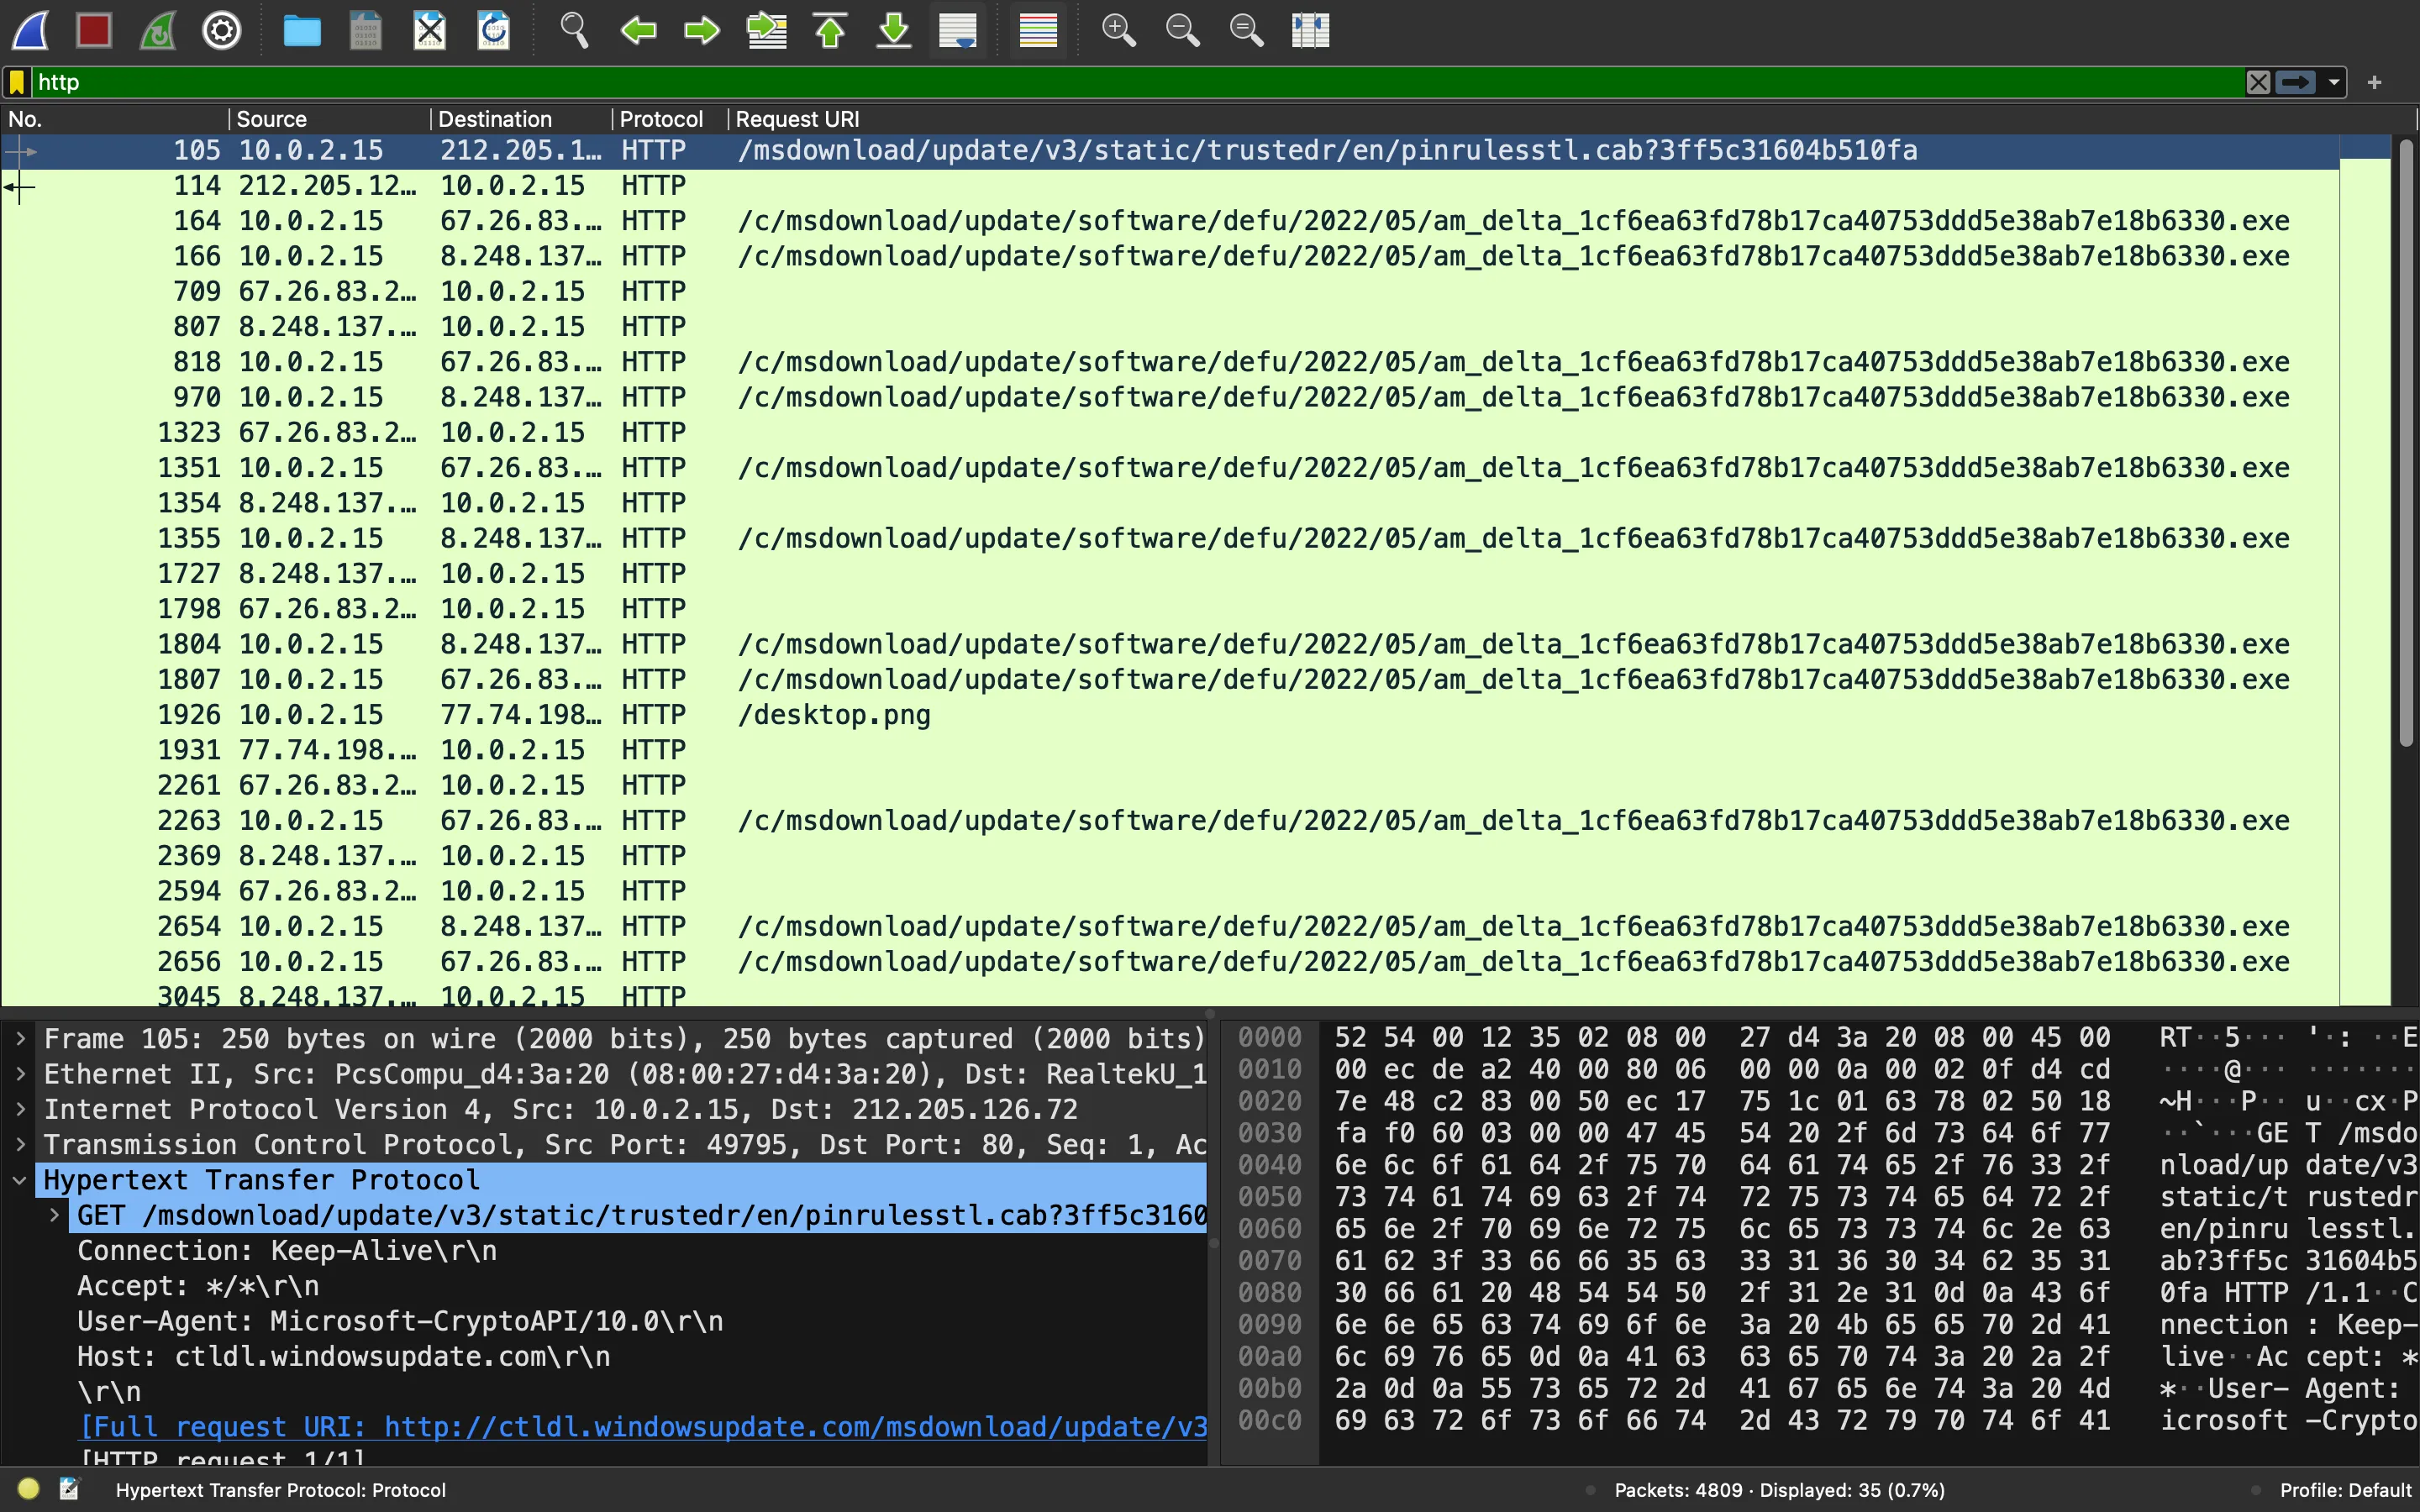This screenshot has height=1512, width=2420.
Task: Collapse Hypertext Transfer Protocol section
Action: pyautogui.click(x=20, y=1181)
